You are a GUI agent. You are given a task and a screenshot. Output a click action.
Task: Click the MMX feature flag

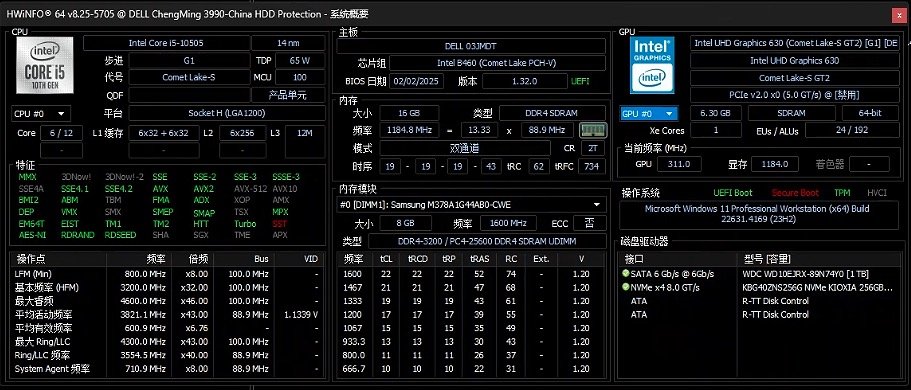coord(27,177)
